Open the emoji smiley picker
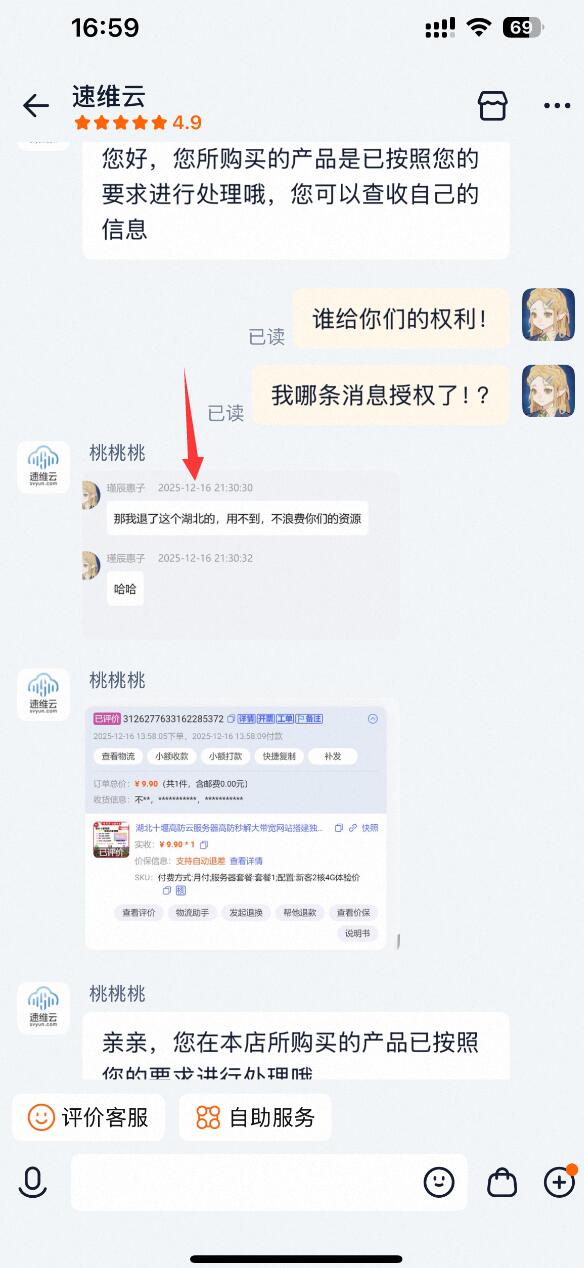 [x=439, y=1182]
